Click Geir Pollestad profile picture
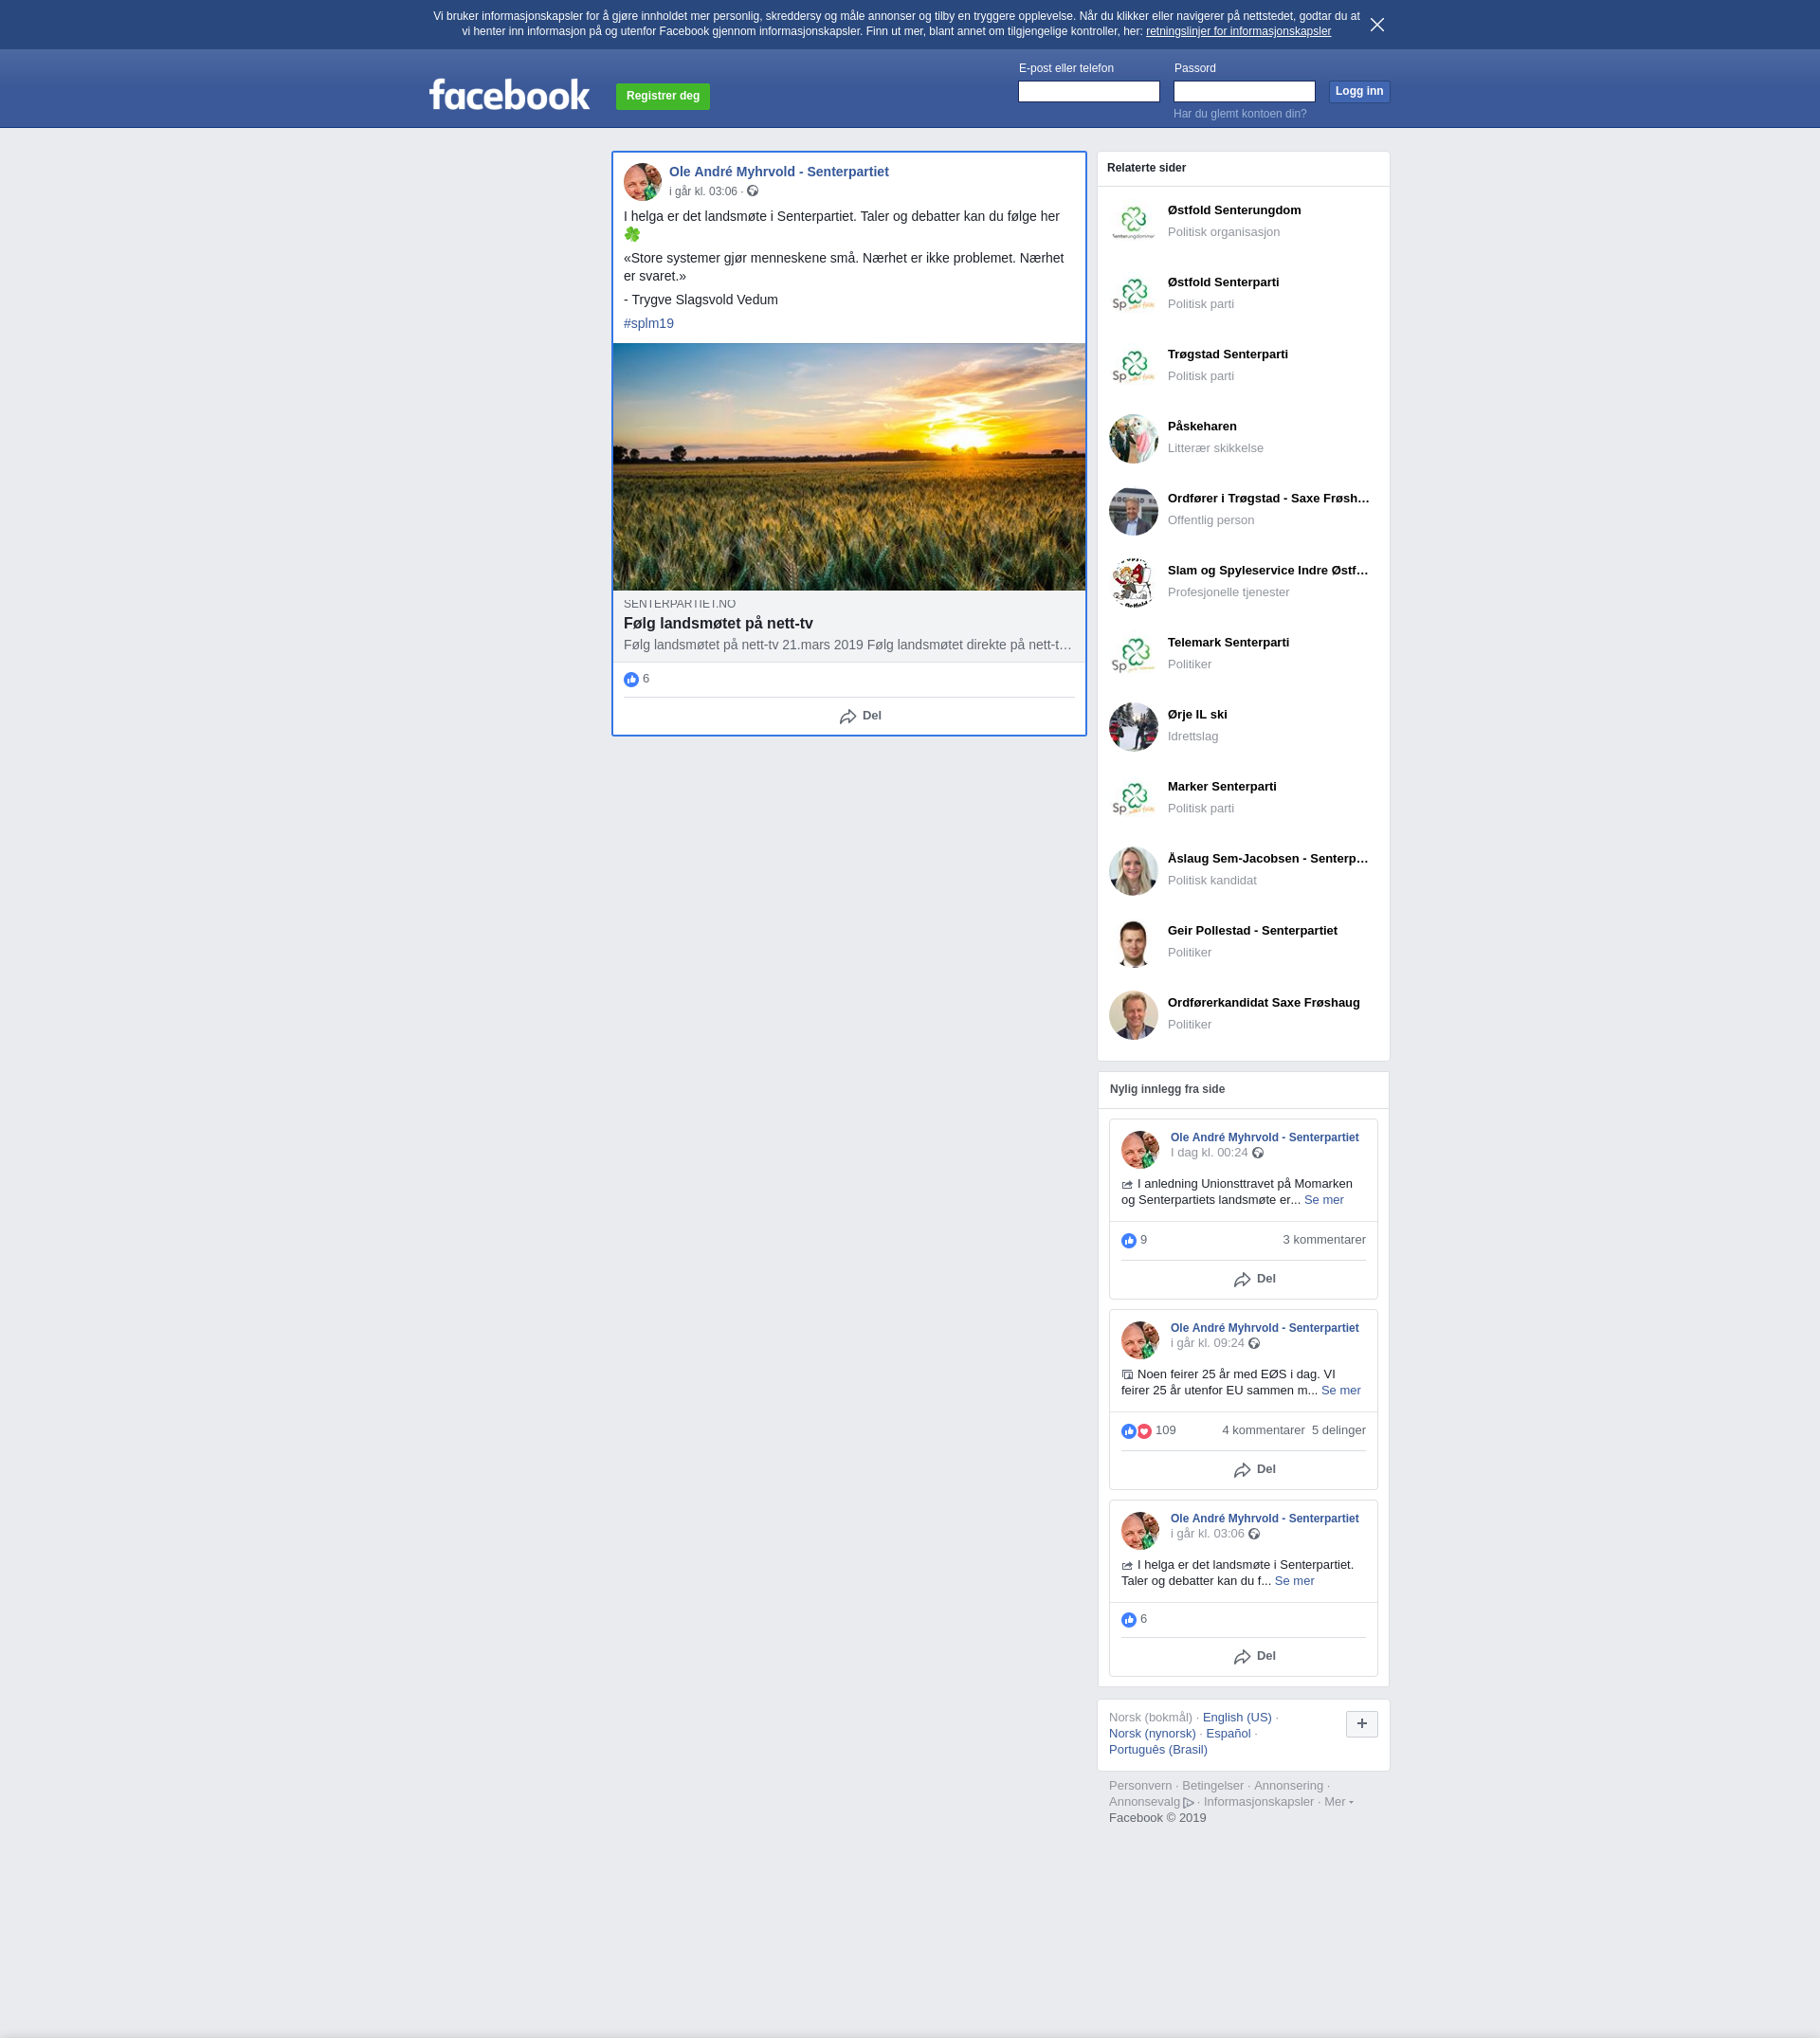1820x2038 pixels. [x=1133, y=942]
